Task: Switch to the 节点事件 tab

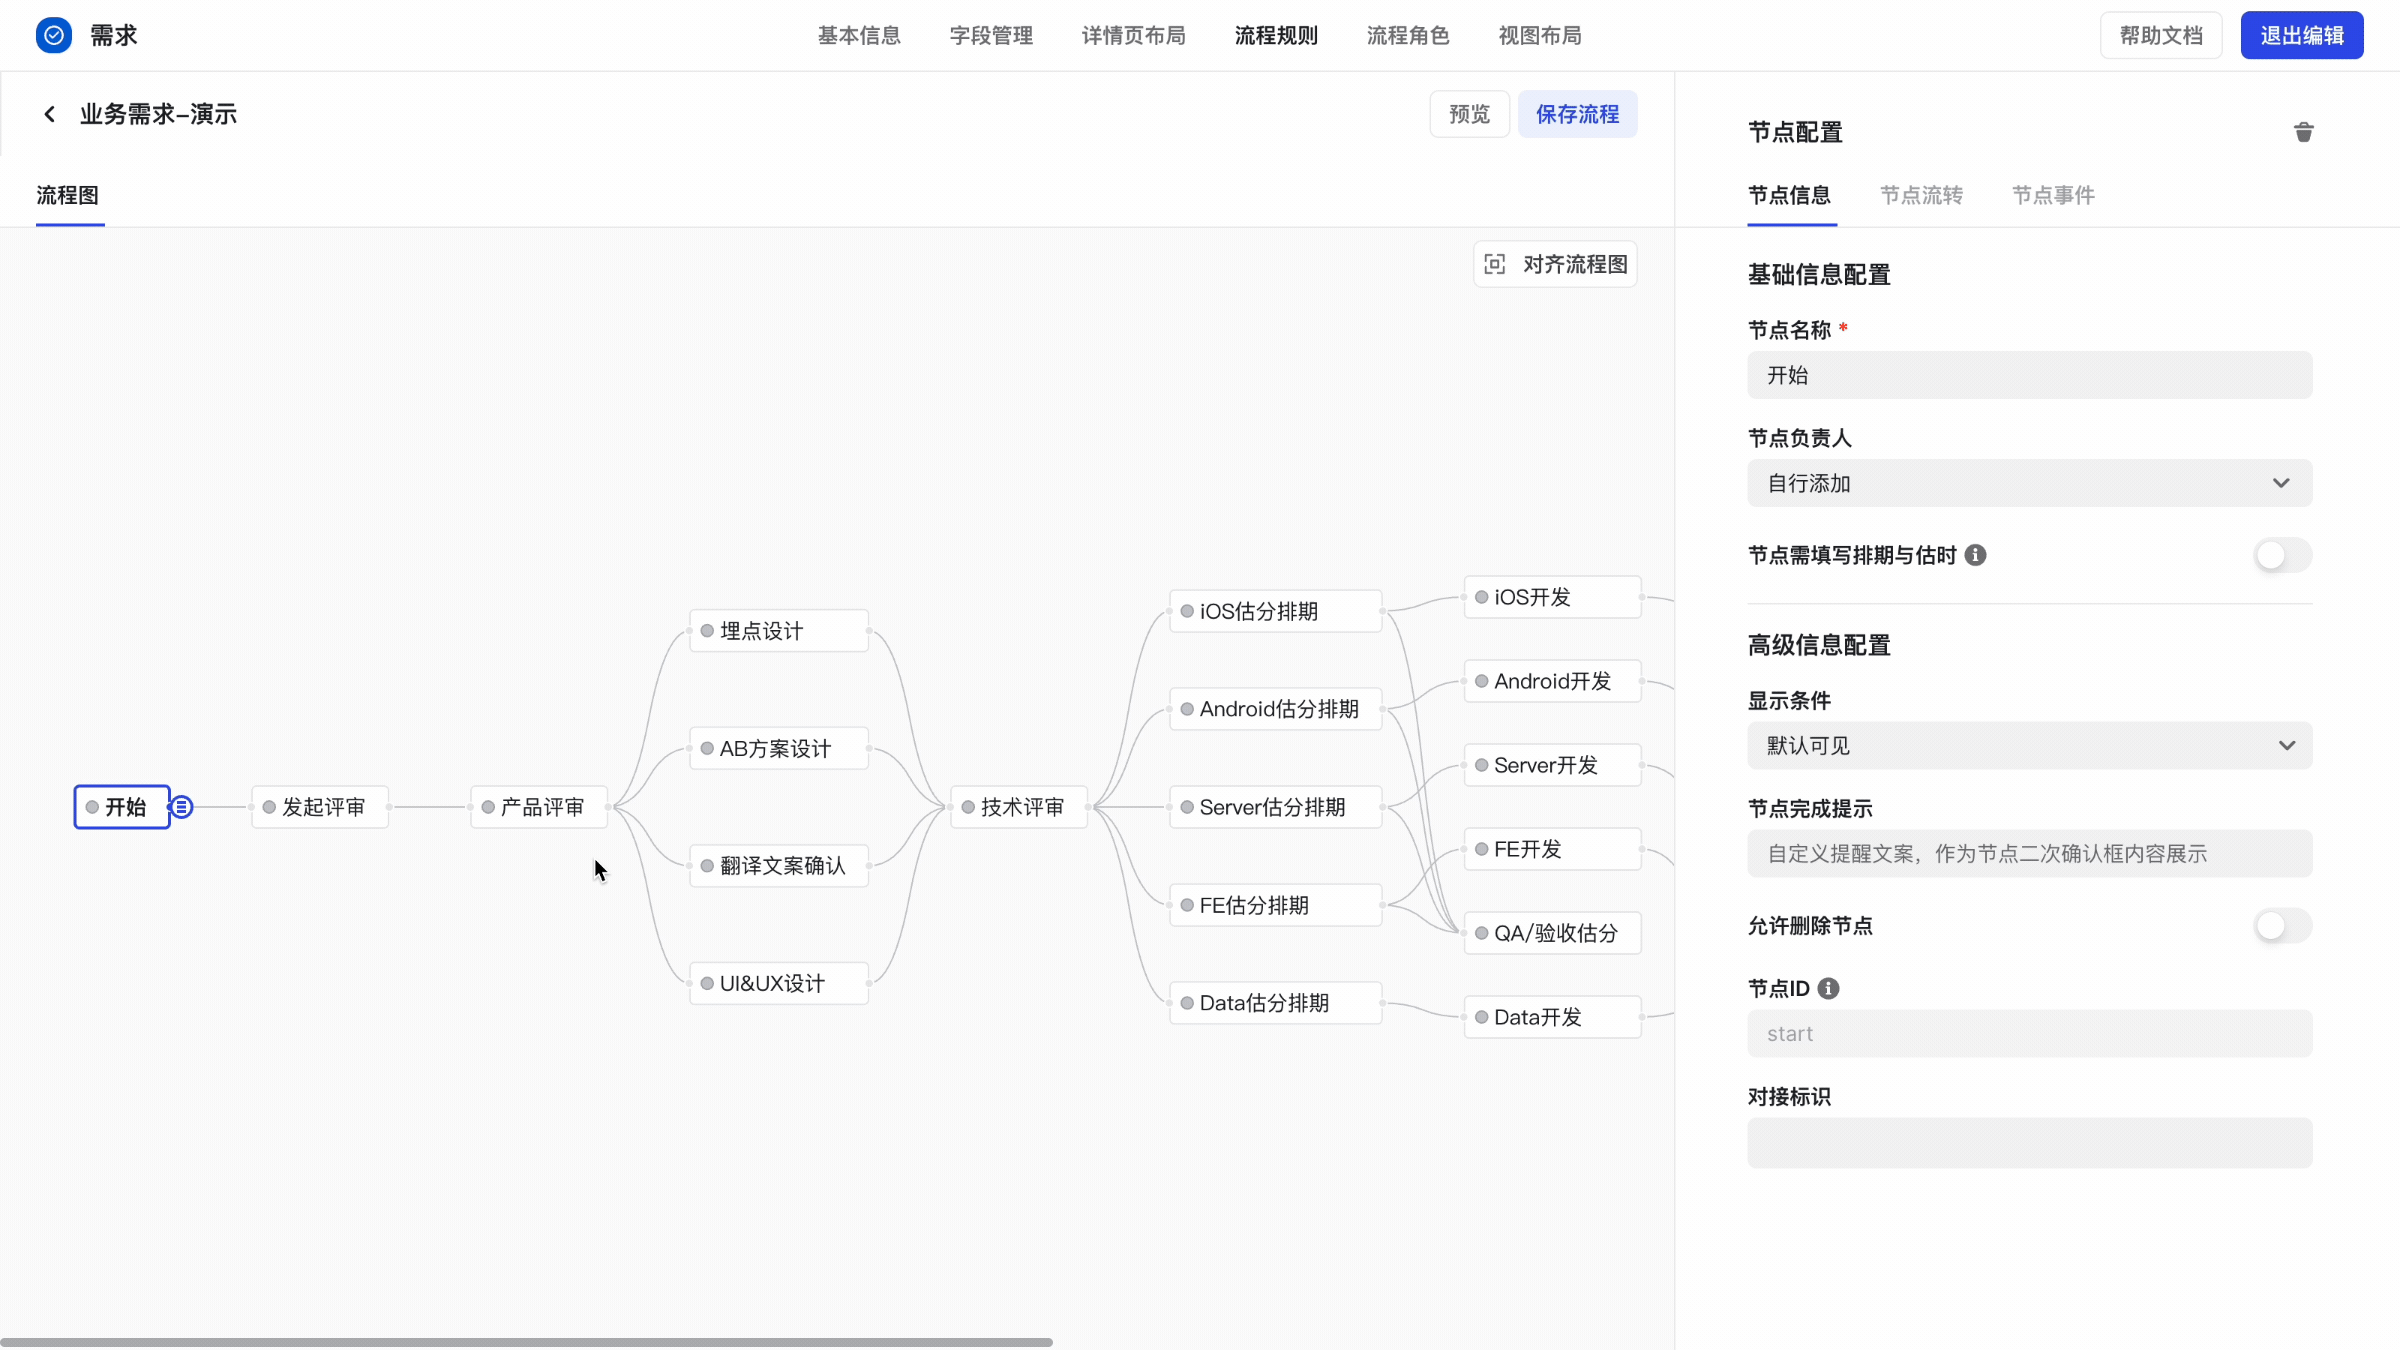Action: coord(2053,195)
